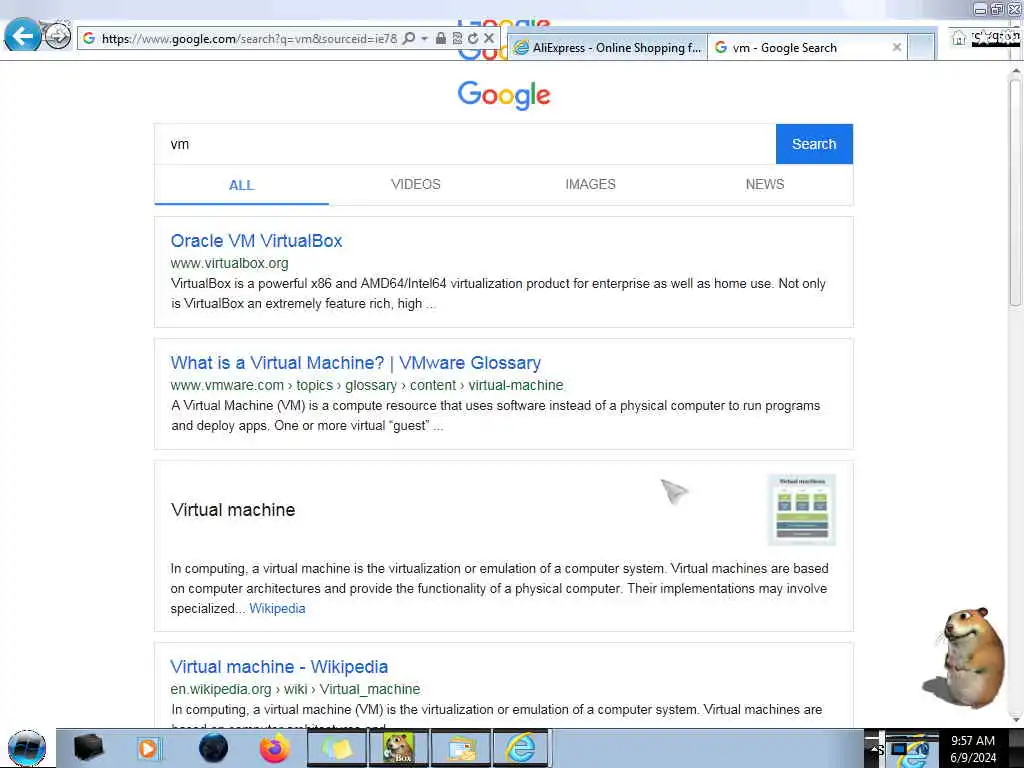Click the monitor icon in the system tray
This screenshot has height=768, width=1024.
click(901, 748)
